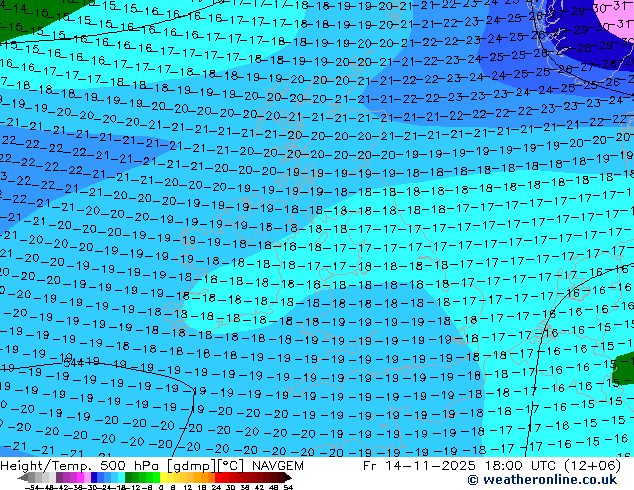This screenshot has height=490, width=634.
Task: Click the left grey arrow of color scale
Action: tap(23, 477)
